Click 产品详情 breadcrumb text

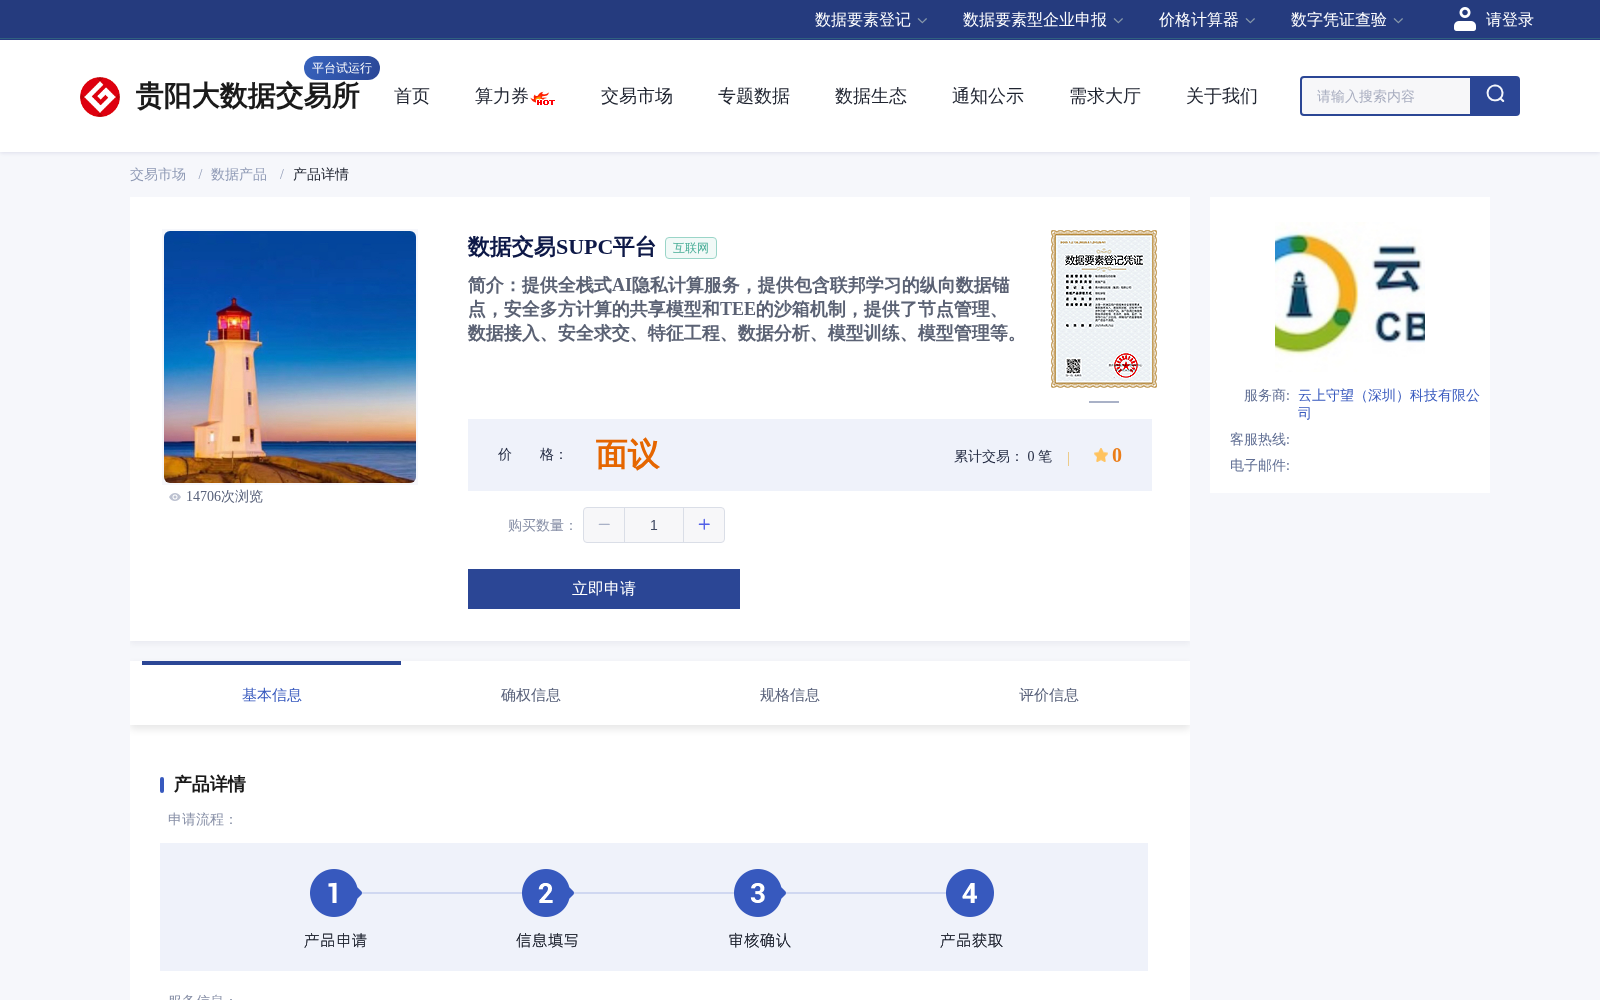click(321, 174)
